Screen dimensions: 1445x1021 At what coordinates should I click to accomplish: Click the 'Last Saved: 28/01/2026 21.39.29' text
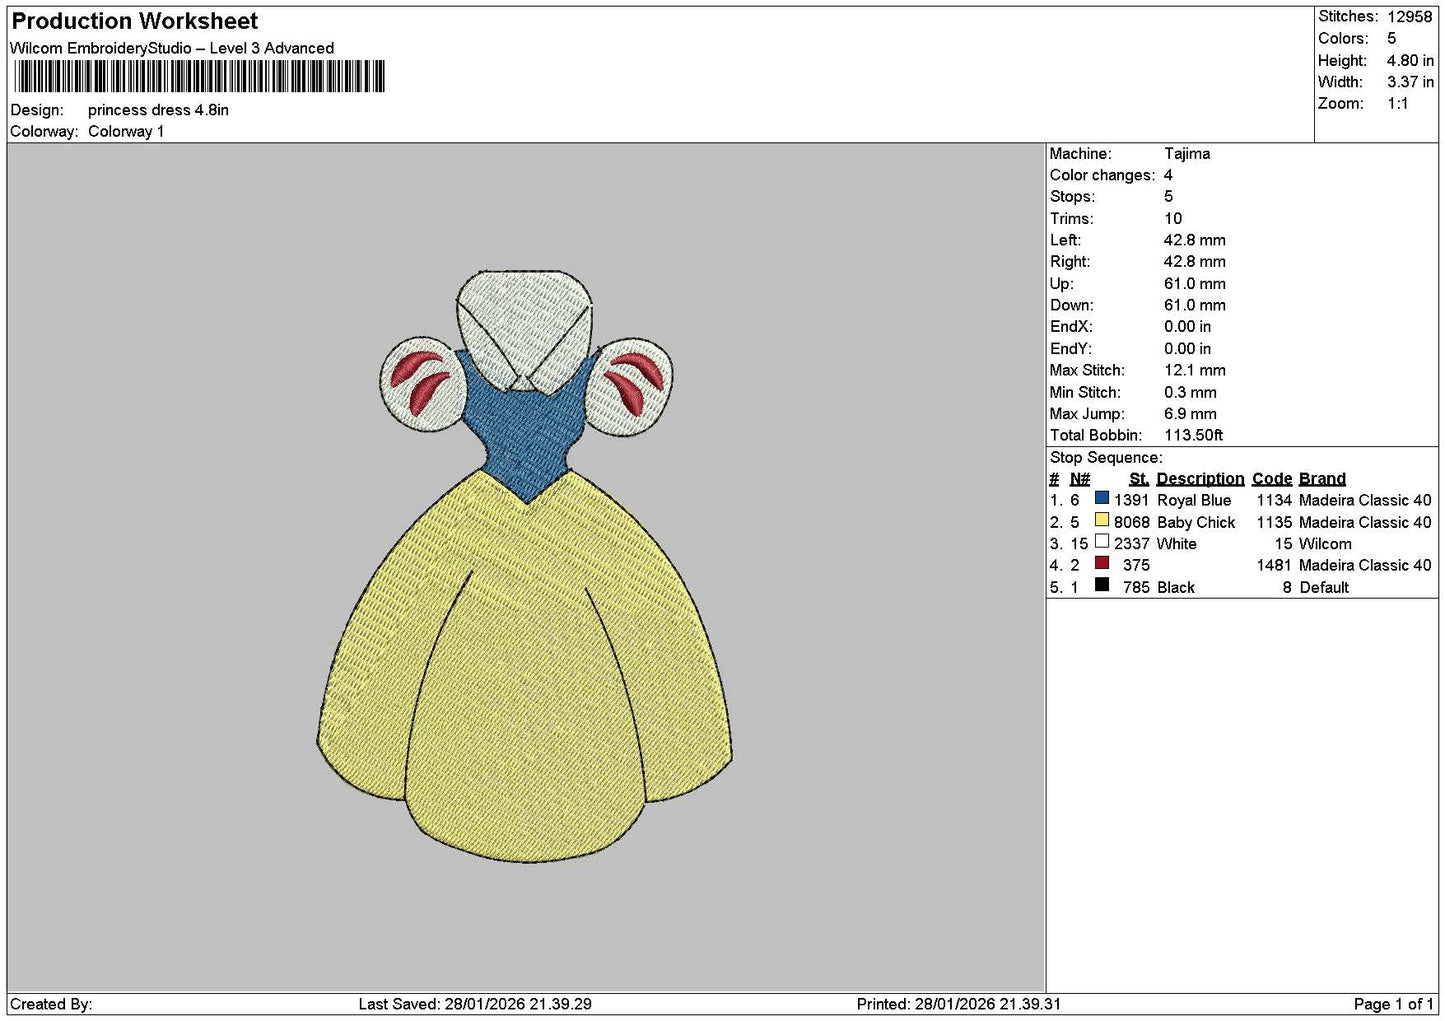(475, 1004)
